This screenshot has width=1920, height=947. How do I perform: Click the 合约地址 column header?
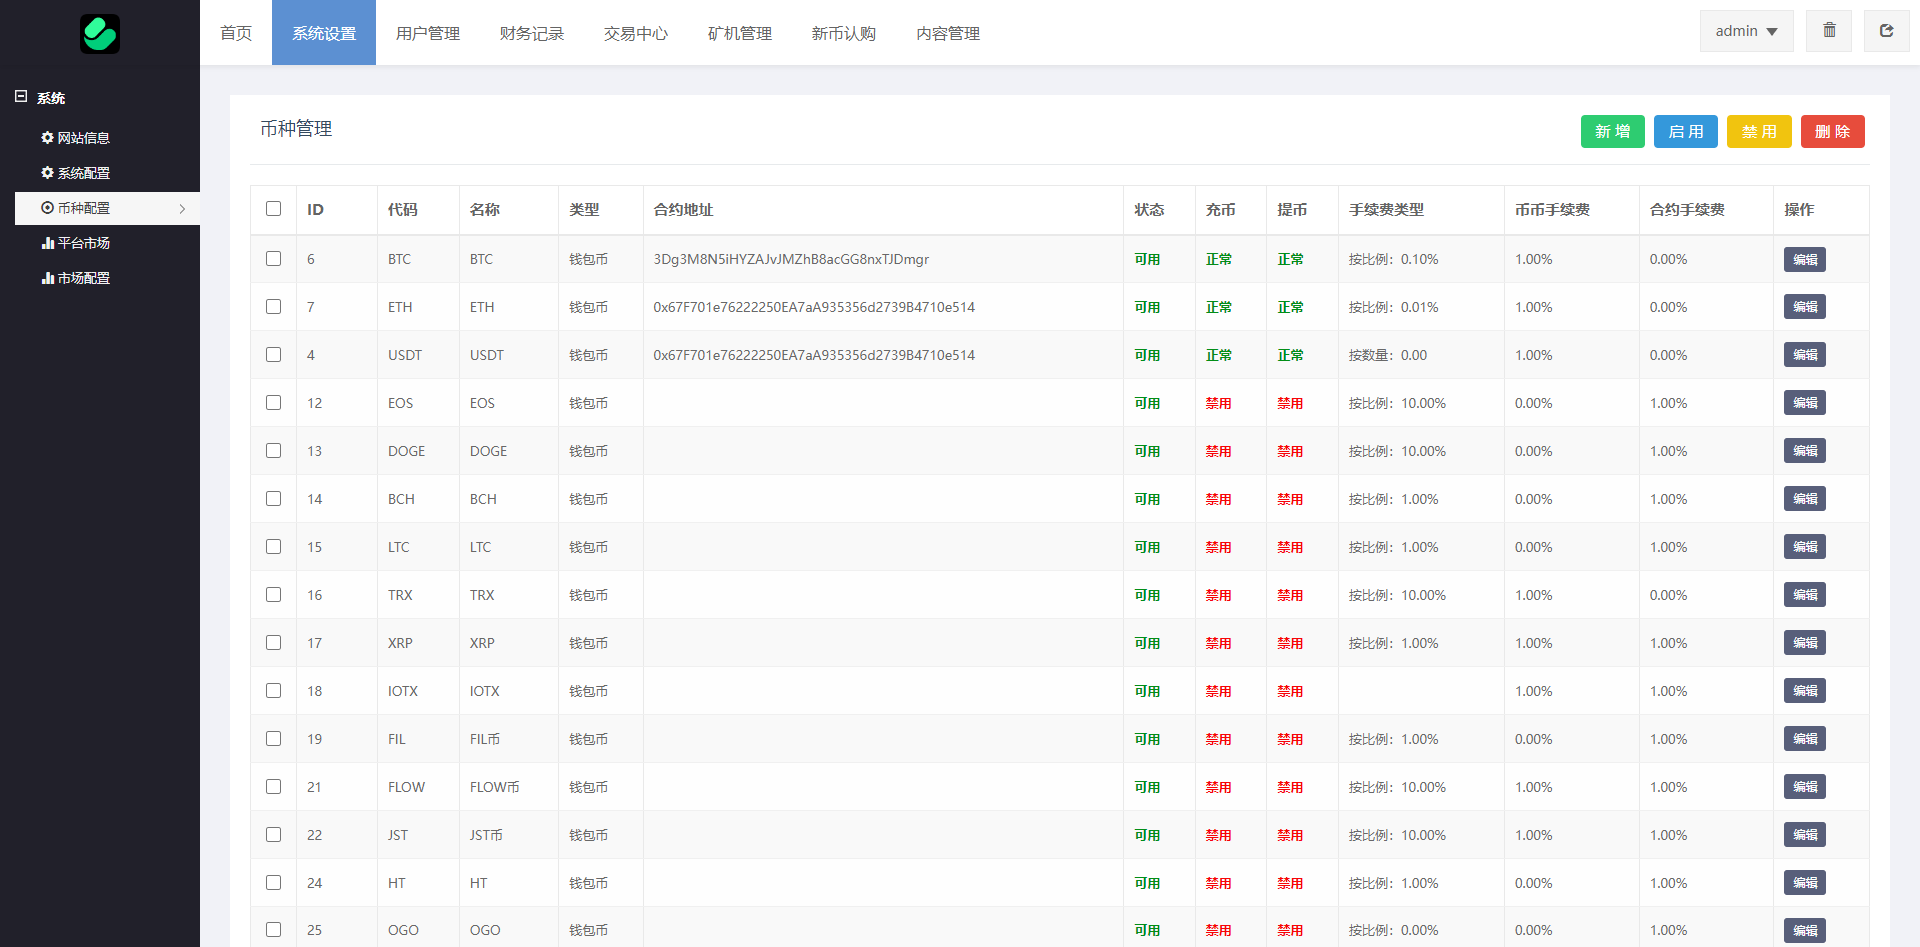point(683,210)
